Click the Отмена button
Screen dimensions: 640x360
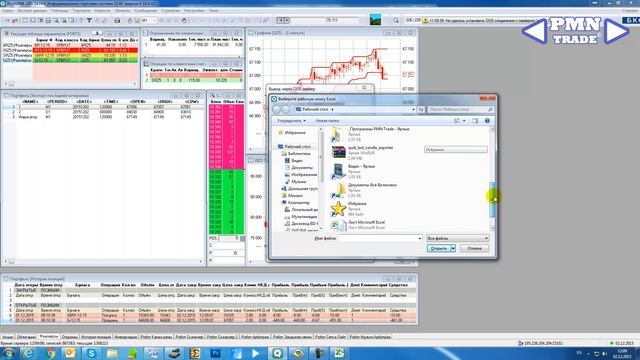pyautogui.click(x=474, y=248)
